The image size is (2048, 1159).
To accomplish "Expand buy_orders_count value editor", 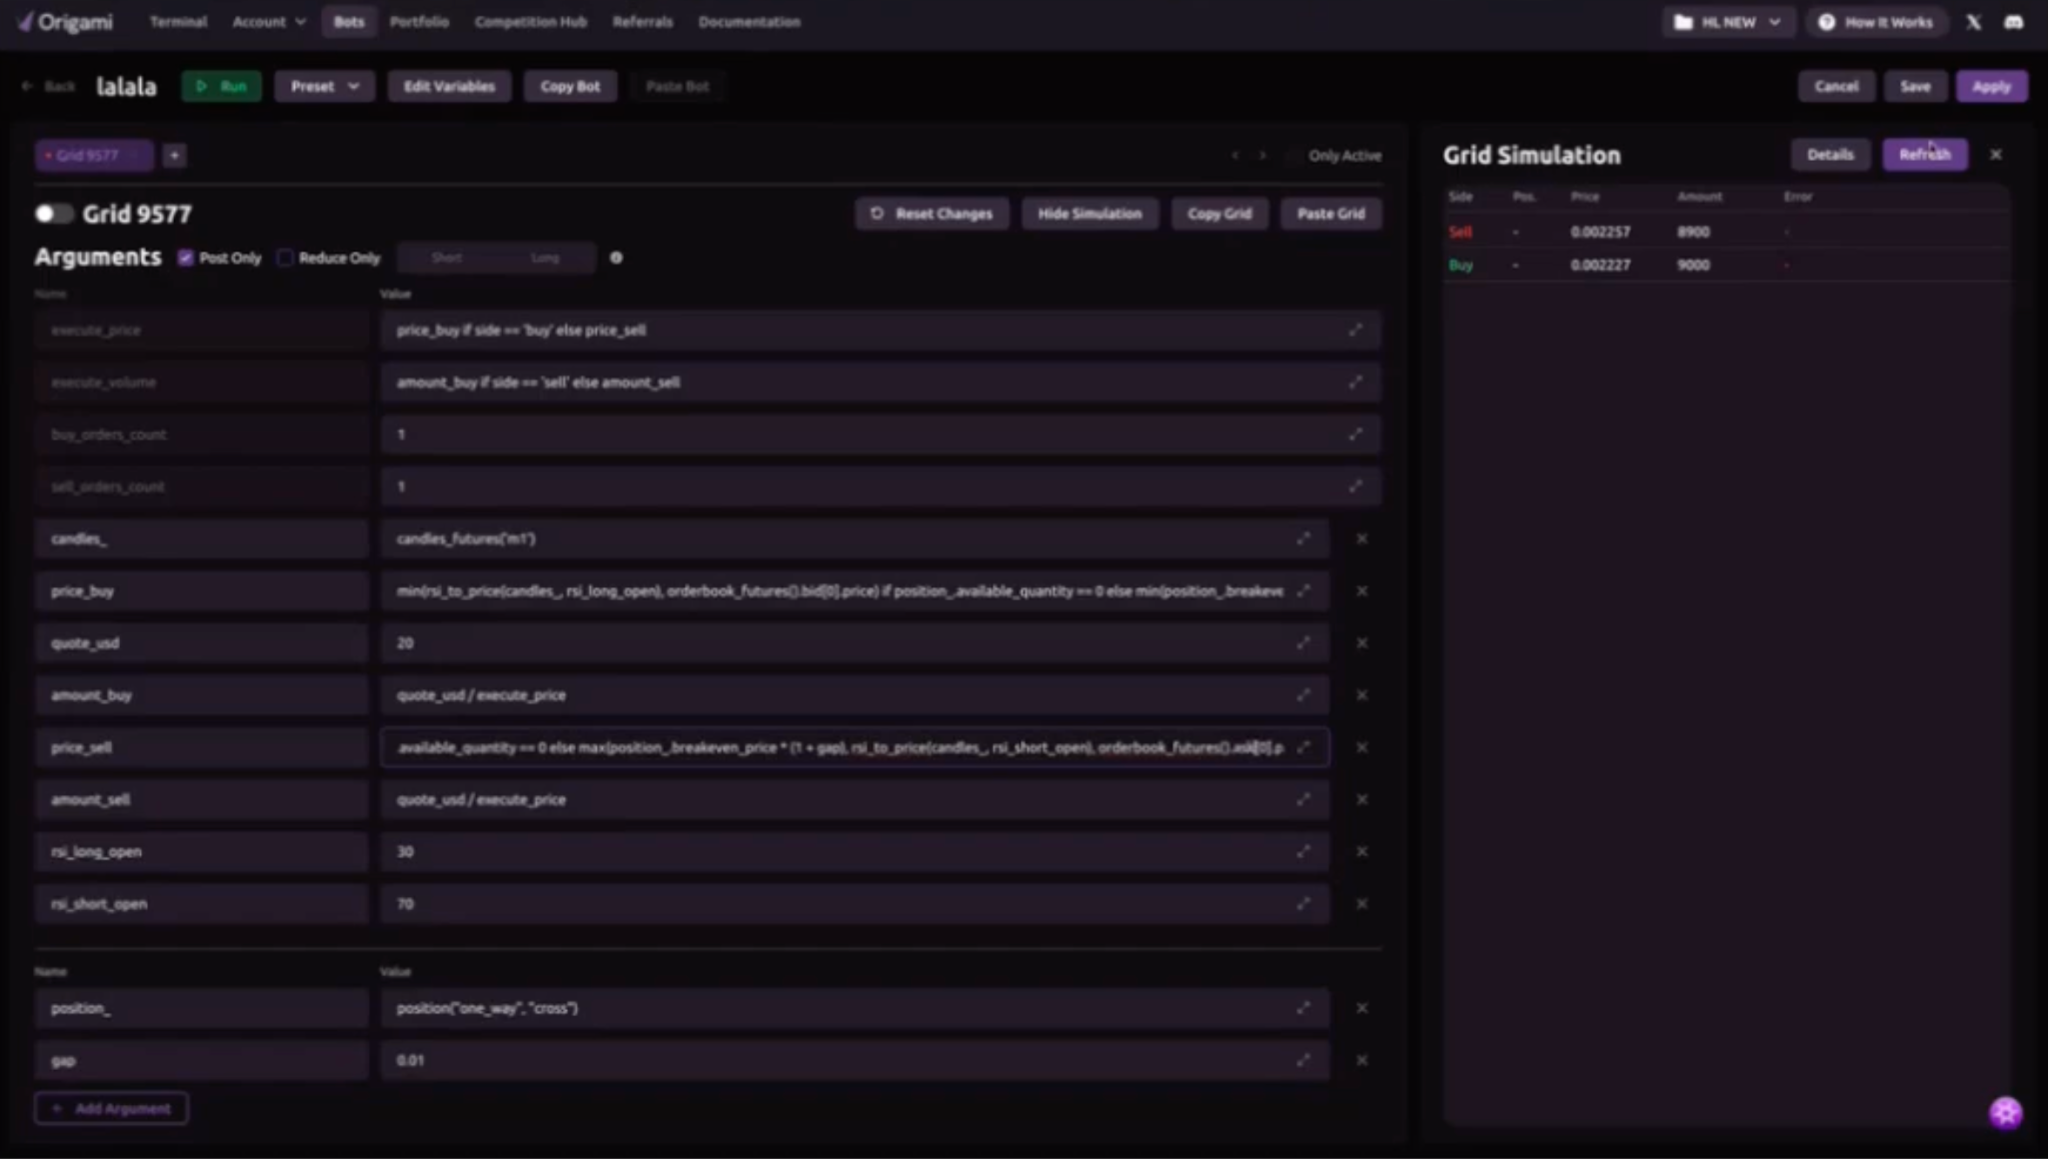I will coord(1355,434).
